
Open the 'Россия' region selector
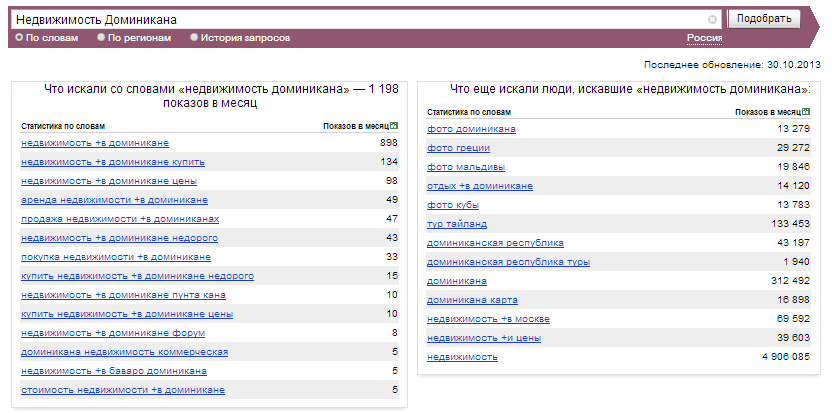(x=704, y=38)
